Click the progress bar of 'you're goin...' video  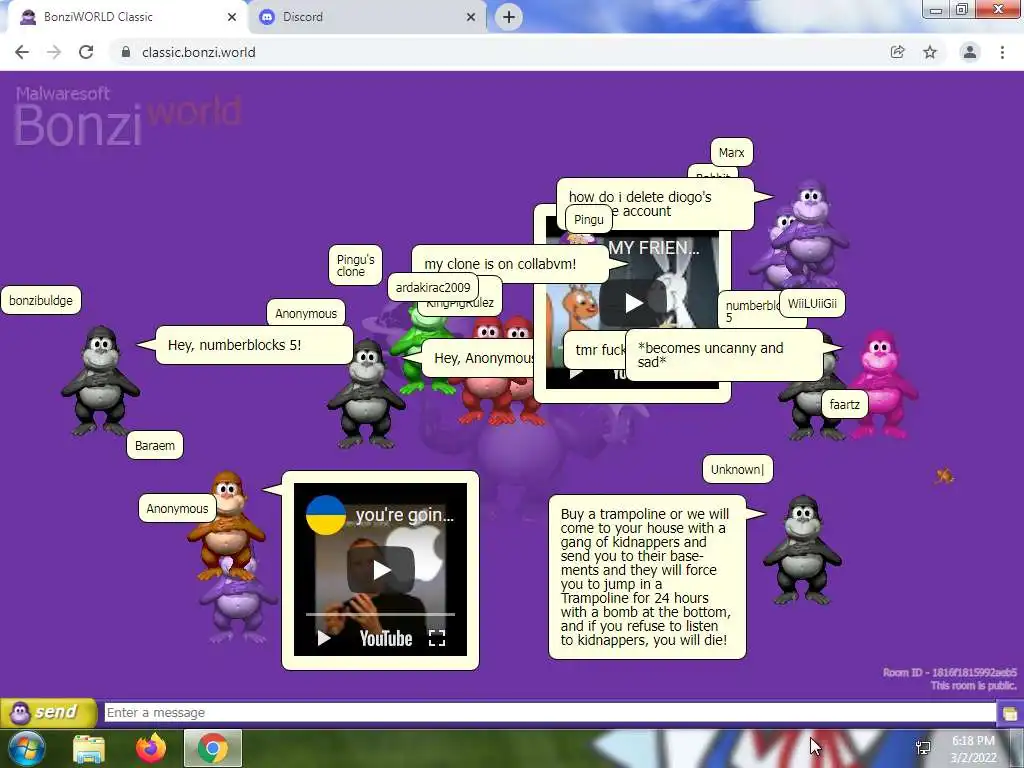point(380,615)
